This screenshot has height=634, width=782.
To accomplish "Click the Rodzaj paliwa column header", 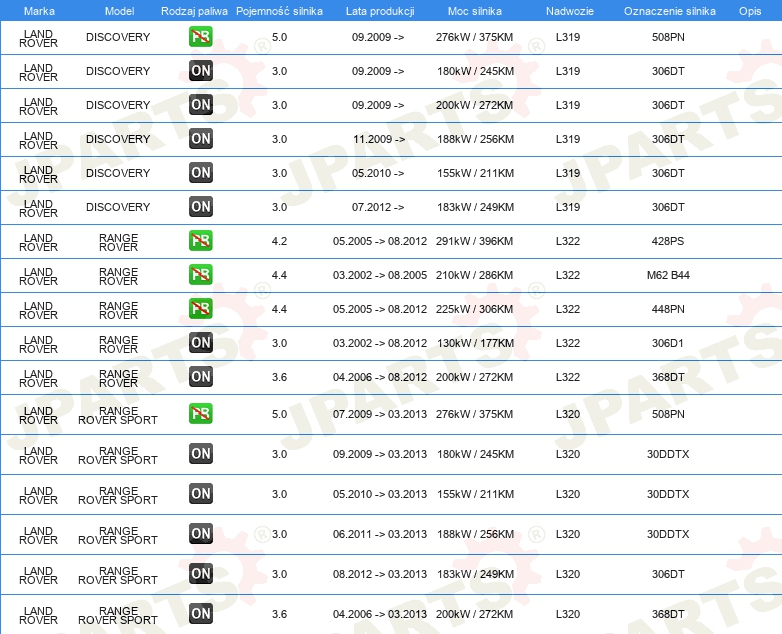I will pos(194,11).
